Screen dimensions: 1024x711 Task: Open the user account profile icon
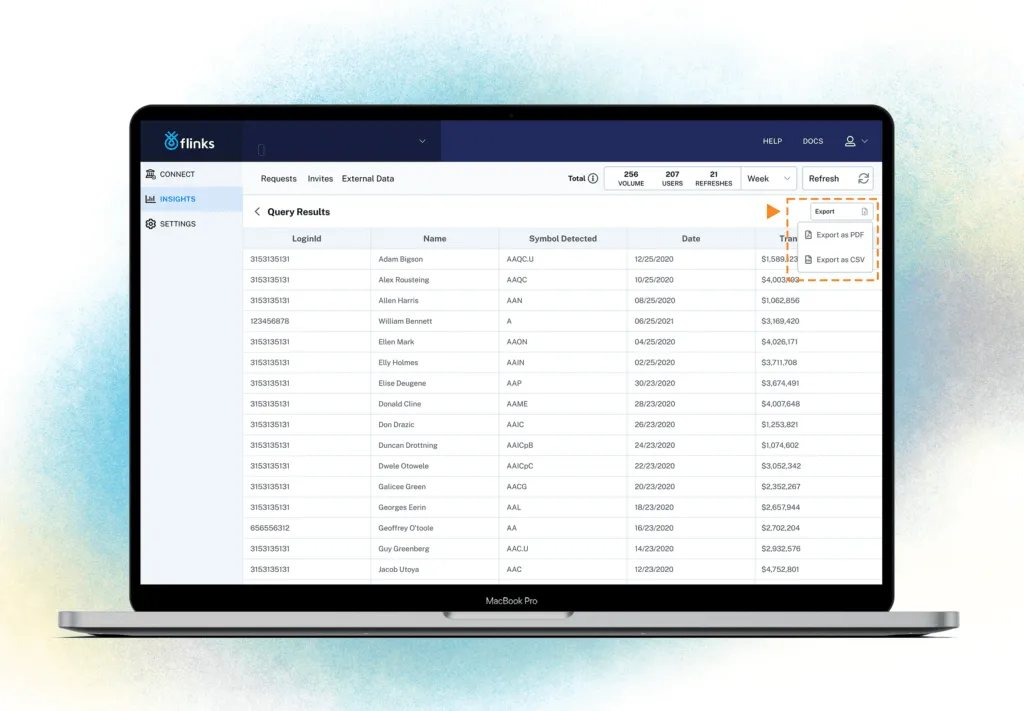(851, 141)
